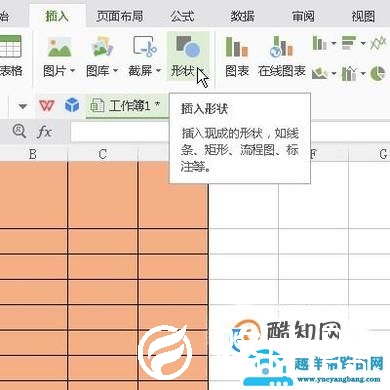Click the fx insert function icon
390x390 pixels.
[x=44, y=132]
